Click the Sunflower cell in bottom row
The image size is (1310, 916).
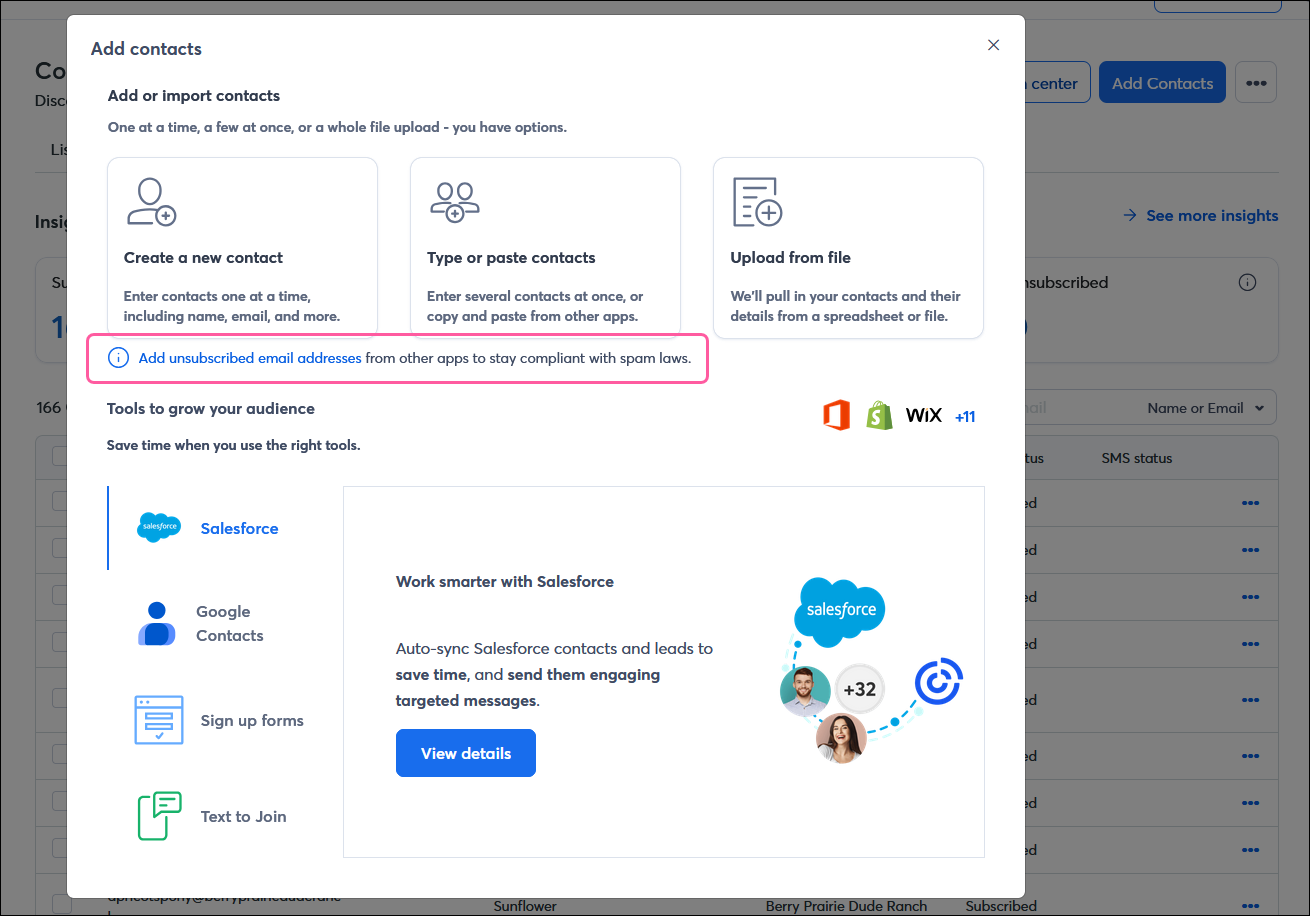pos(525,906)
